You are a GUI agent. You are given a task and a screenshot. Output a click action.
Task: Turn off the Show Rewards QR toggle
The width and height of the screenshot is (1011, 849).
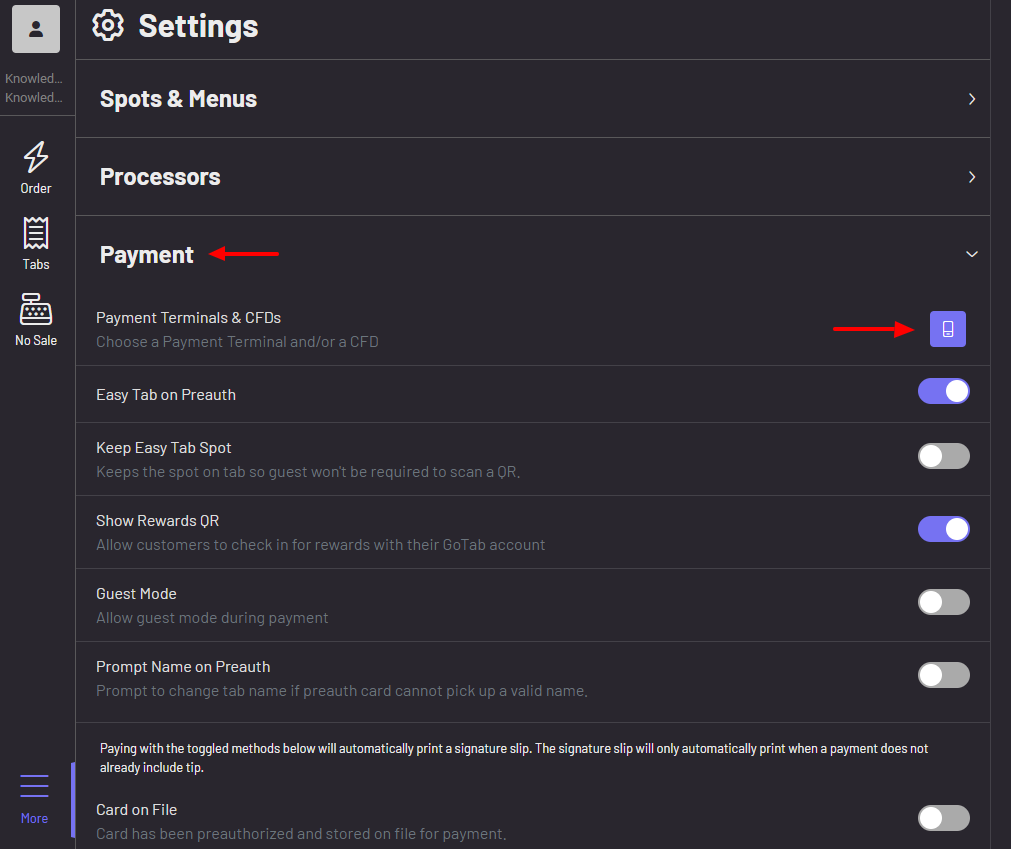click(943, 529)
